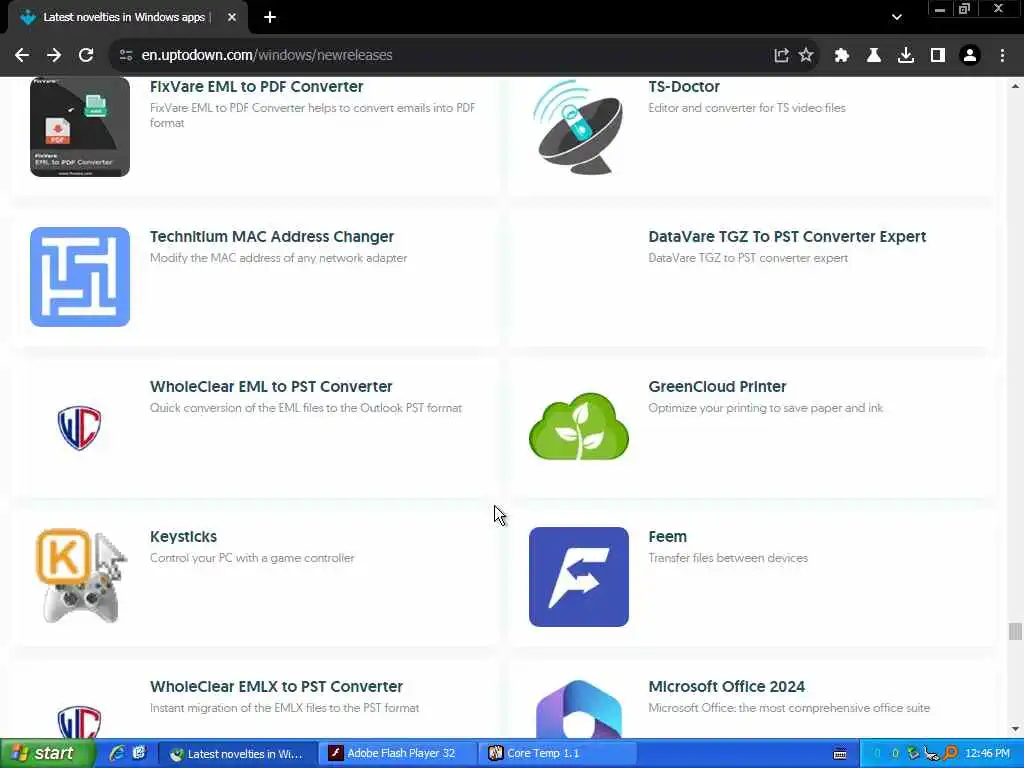Viewport: 1024px width, 768px height.
Task: Switch to Core Temp 1.1 taskbar item
Action: point(557,754)
